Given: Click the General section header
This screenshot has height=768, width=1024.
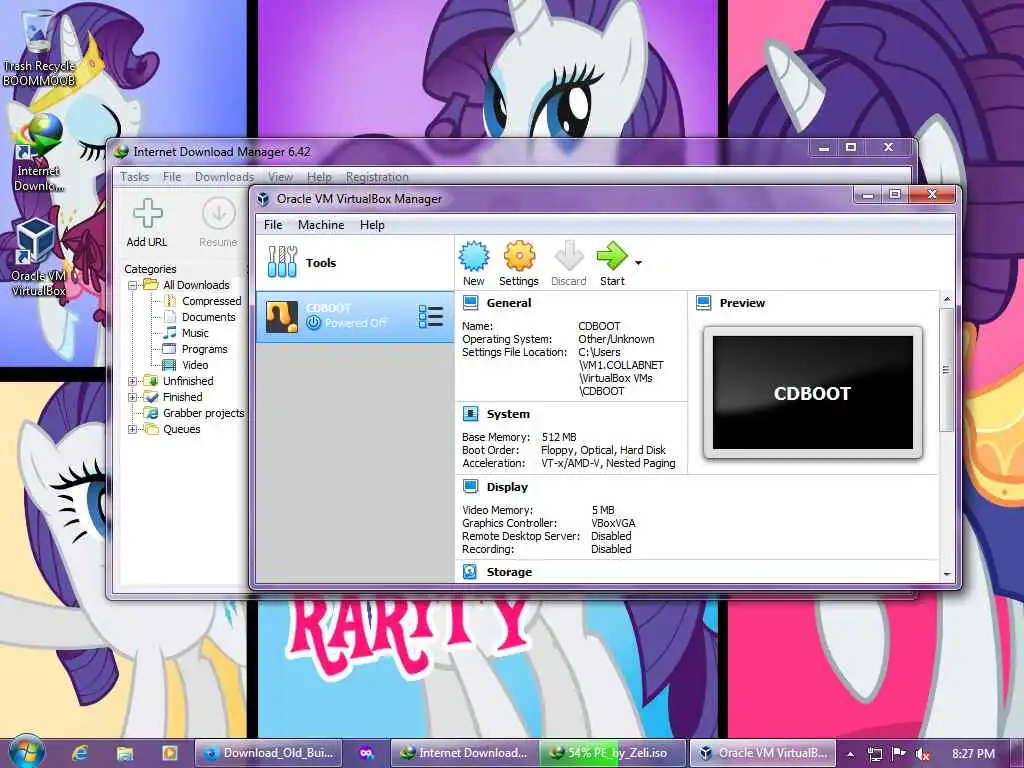Looking at the screenshot, I should click(509, 303).
